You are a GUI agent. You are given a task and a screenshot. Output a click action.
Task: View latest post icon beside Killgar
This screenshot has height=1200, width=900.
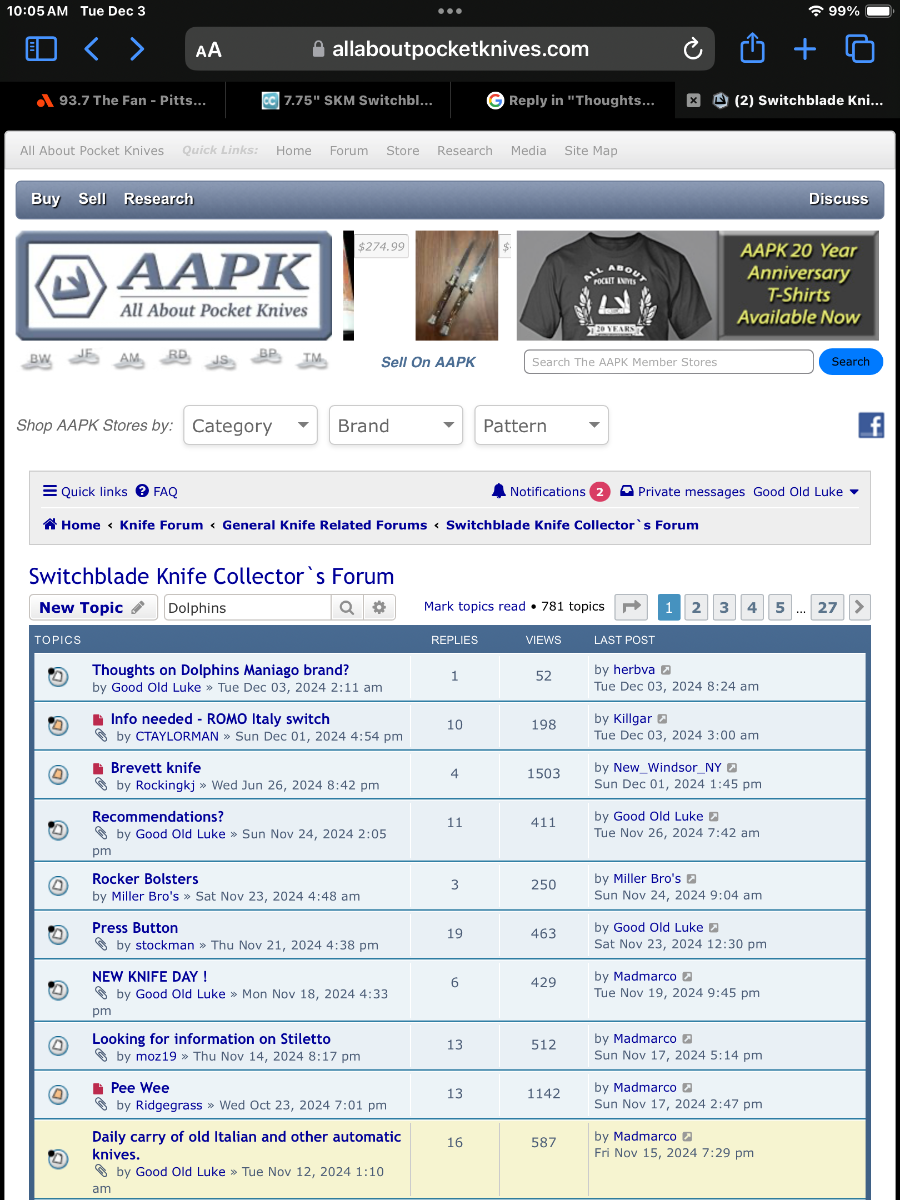(662, 719)
